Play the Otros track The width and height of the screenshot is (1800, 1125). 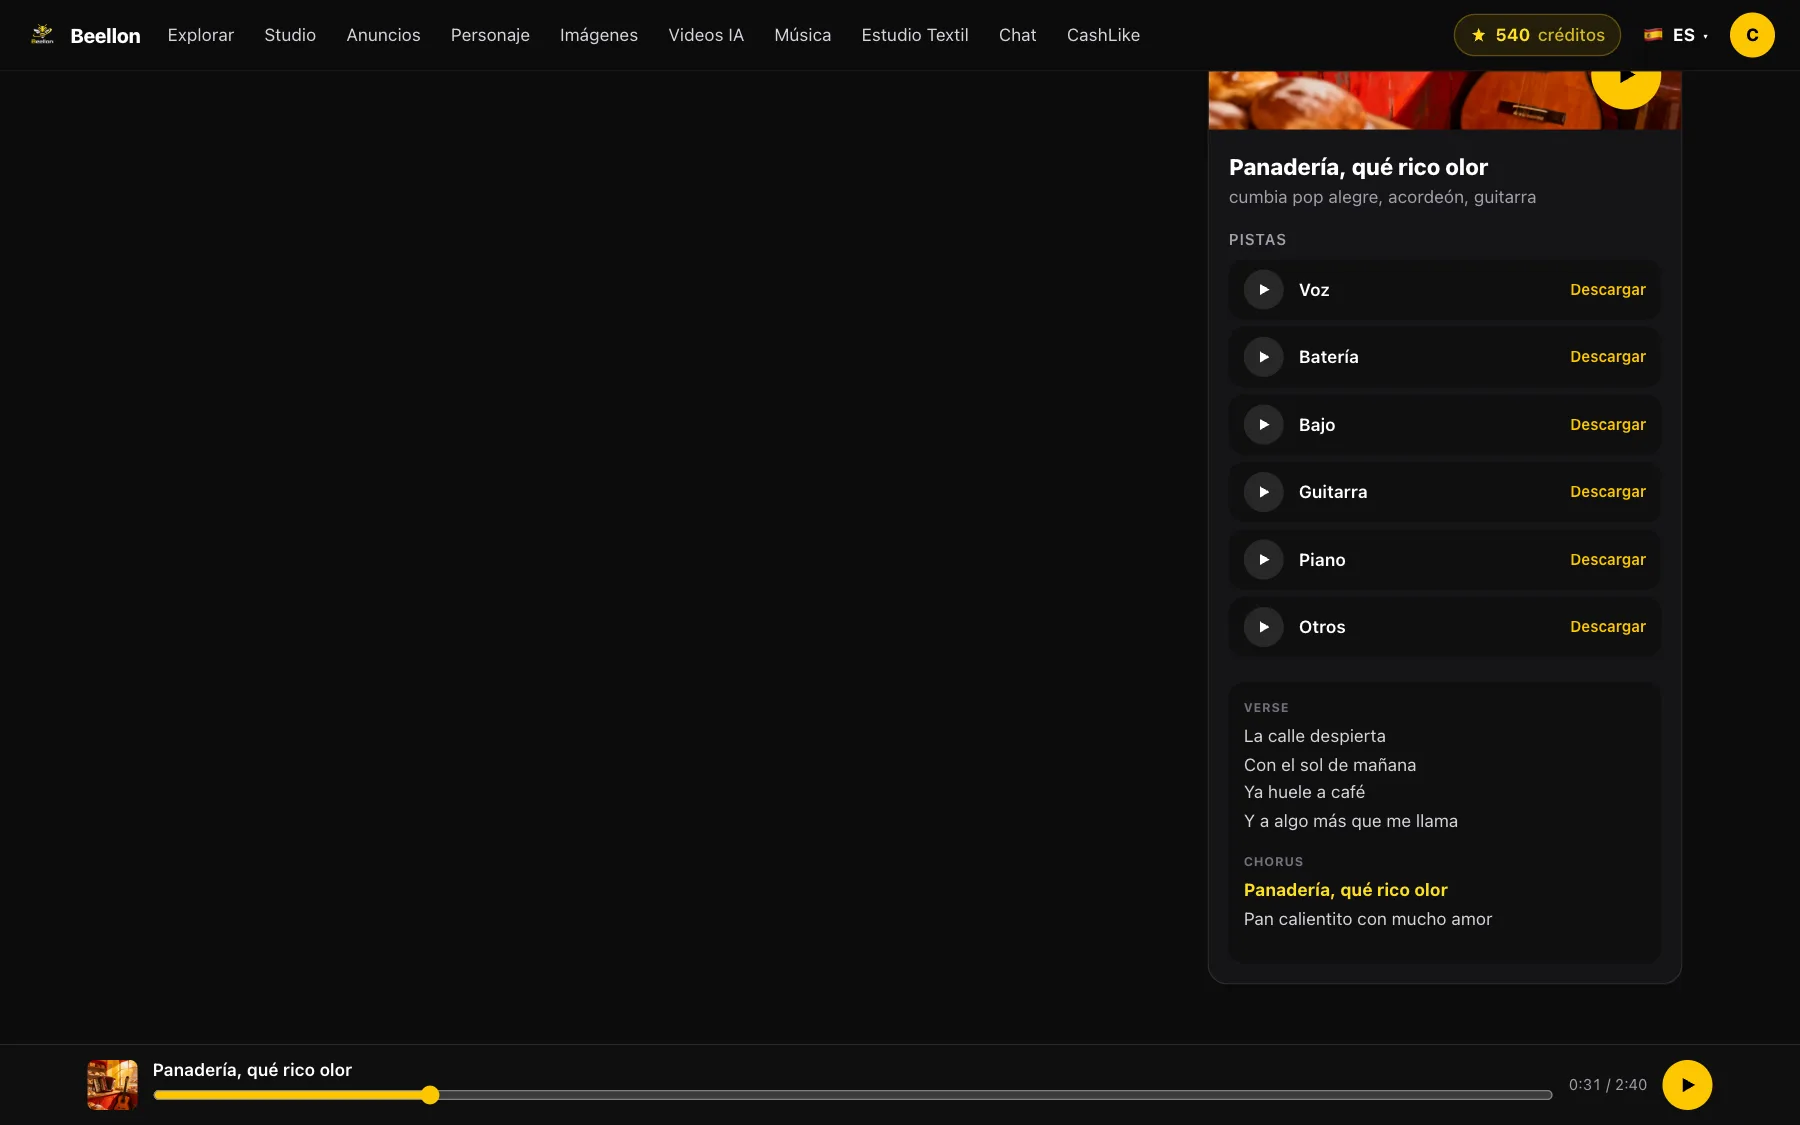point(1263,627)
